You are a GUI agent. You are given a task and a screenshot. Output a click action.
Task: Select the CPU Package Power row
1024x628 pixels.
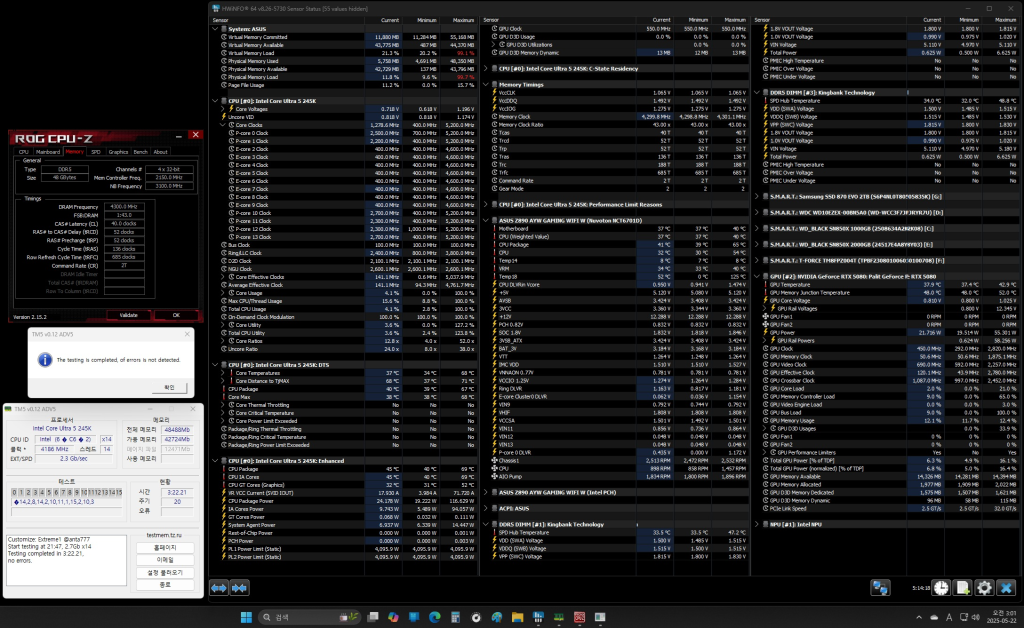click(346, 501)
